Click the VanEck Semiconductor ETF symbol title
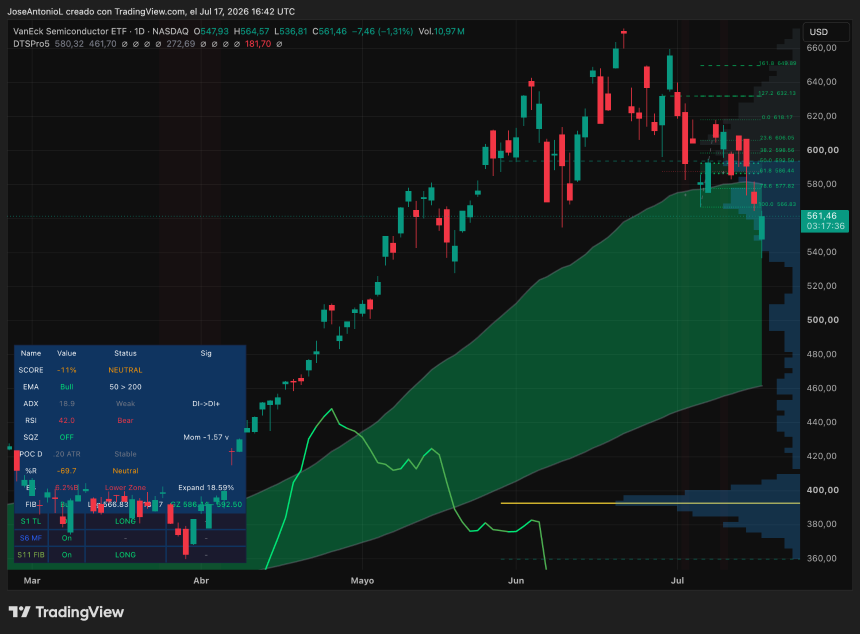Viewport: 860px width, 634px height. pyautogui.click(x=70, y=31)
